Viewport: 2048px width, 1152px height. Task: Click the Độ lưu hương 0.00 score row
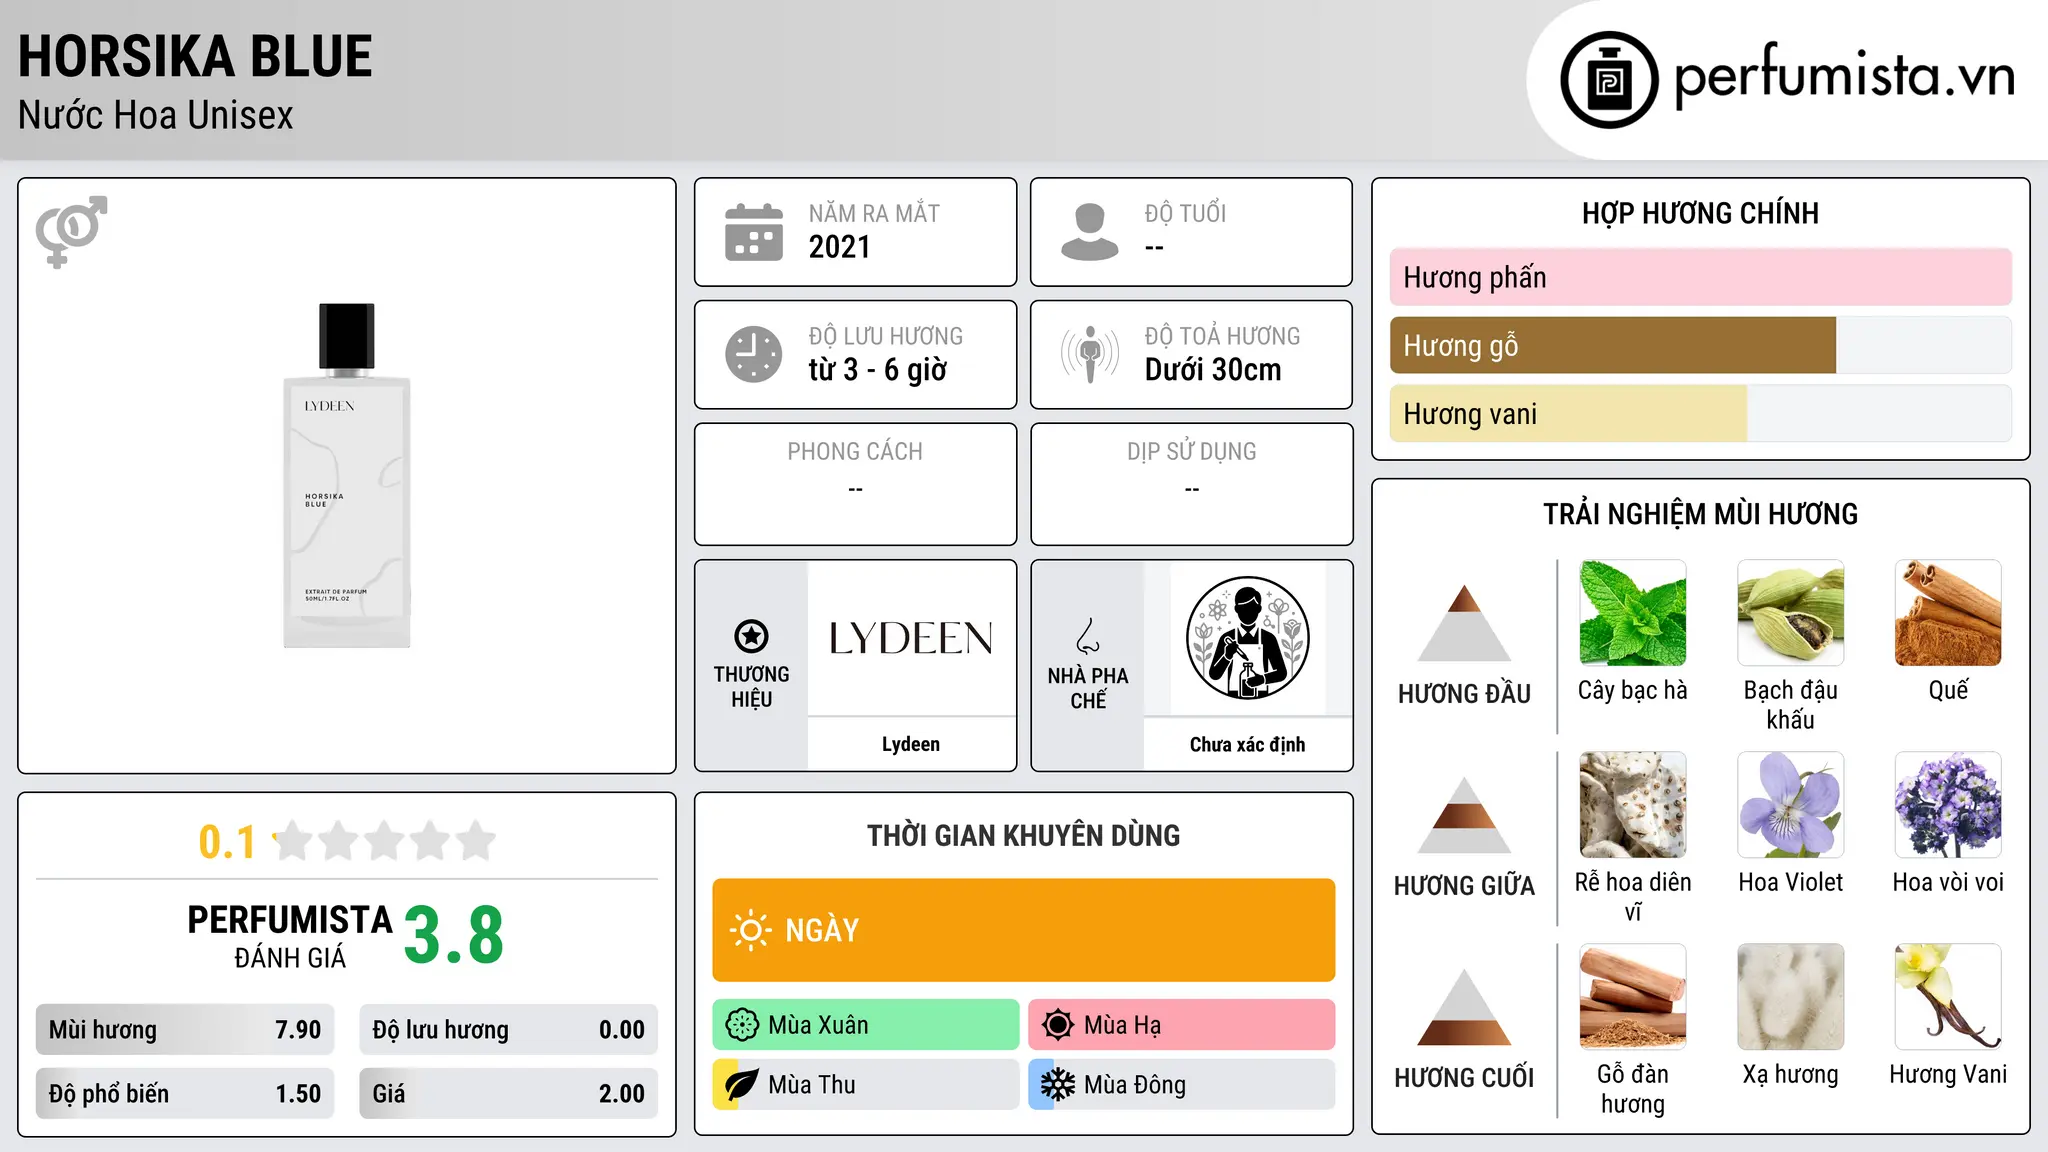click(509, 1030)
